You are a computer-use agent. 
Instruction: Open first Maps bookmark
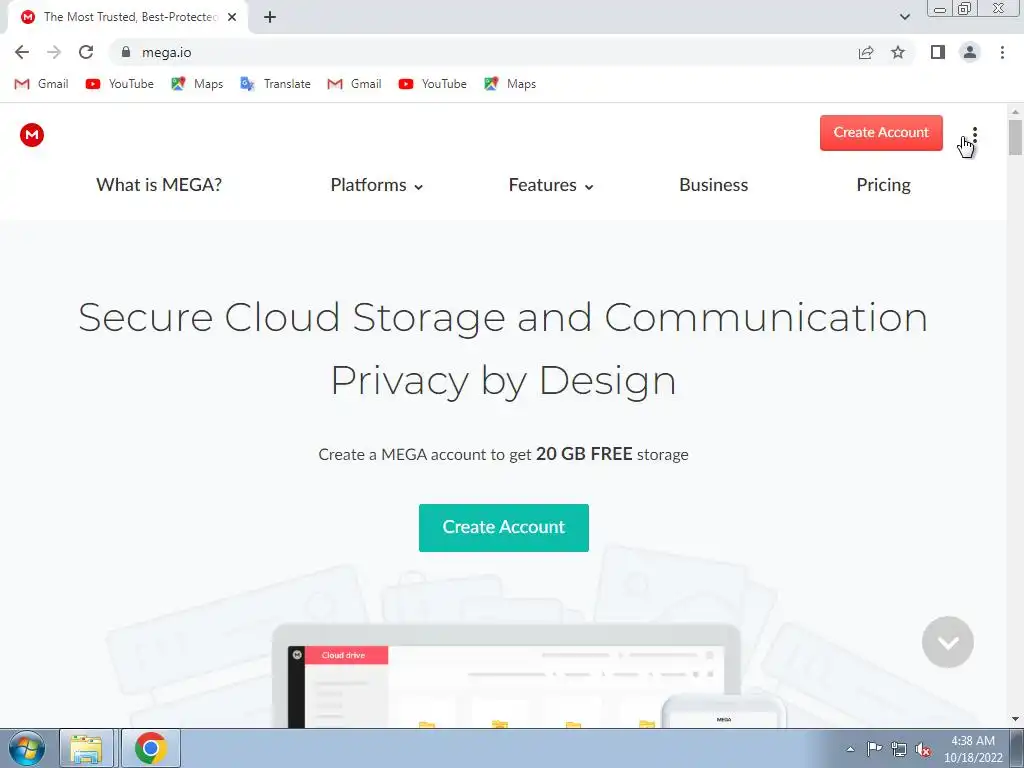point(197,84)
